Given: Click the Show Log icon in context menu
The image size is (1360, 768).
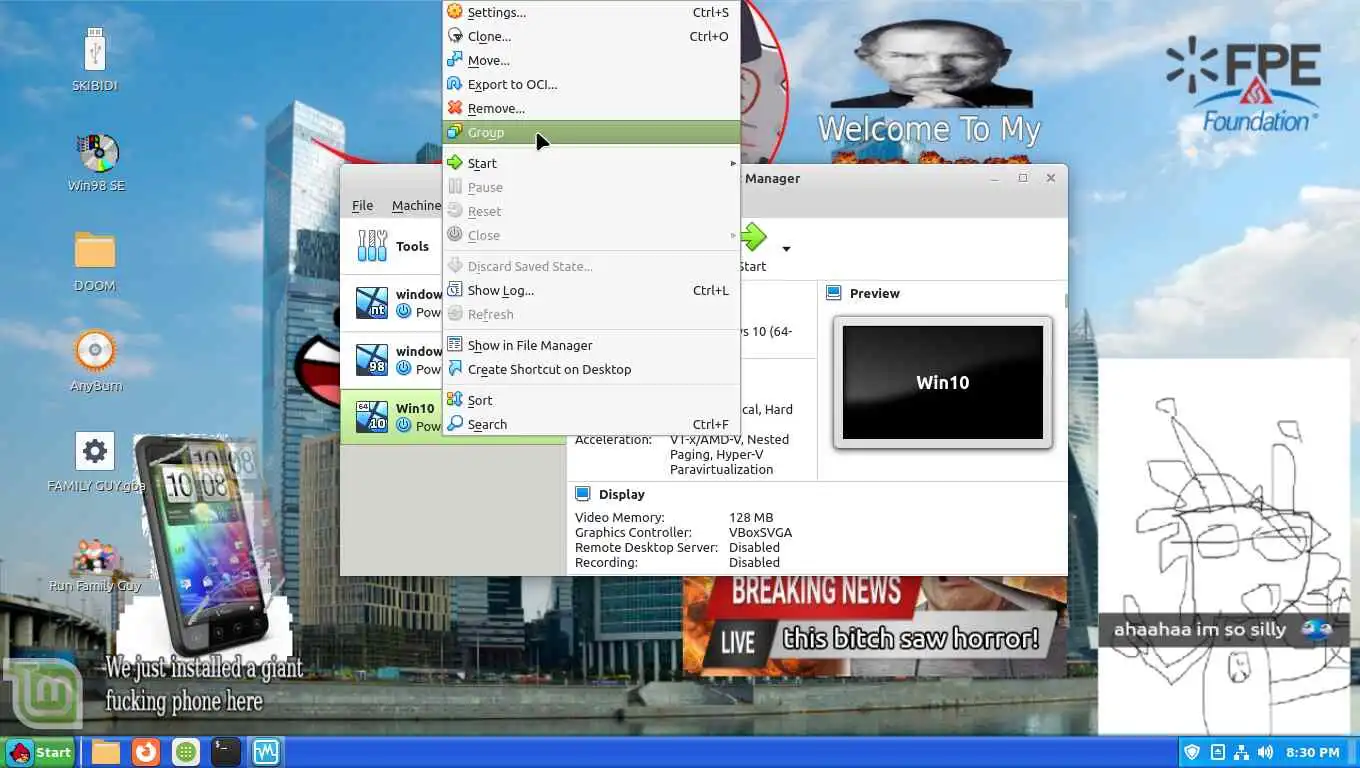Looking at the screenshot, I should (455, 290).
